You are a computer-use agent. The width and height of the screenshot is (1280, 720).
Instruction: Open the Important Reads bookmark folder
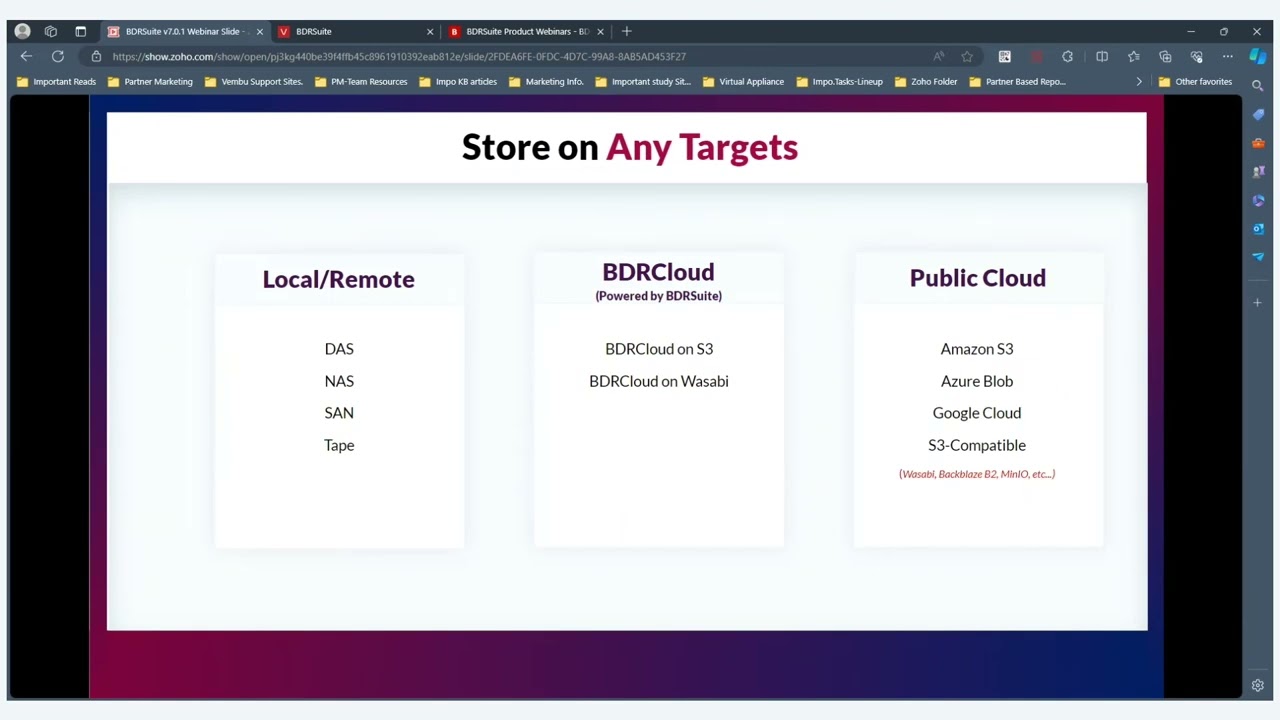click(x=56, y=82)
